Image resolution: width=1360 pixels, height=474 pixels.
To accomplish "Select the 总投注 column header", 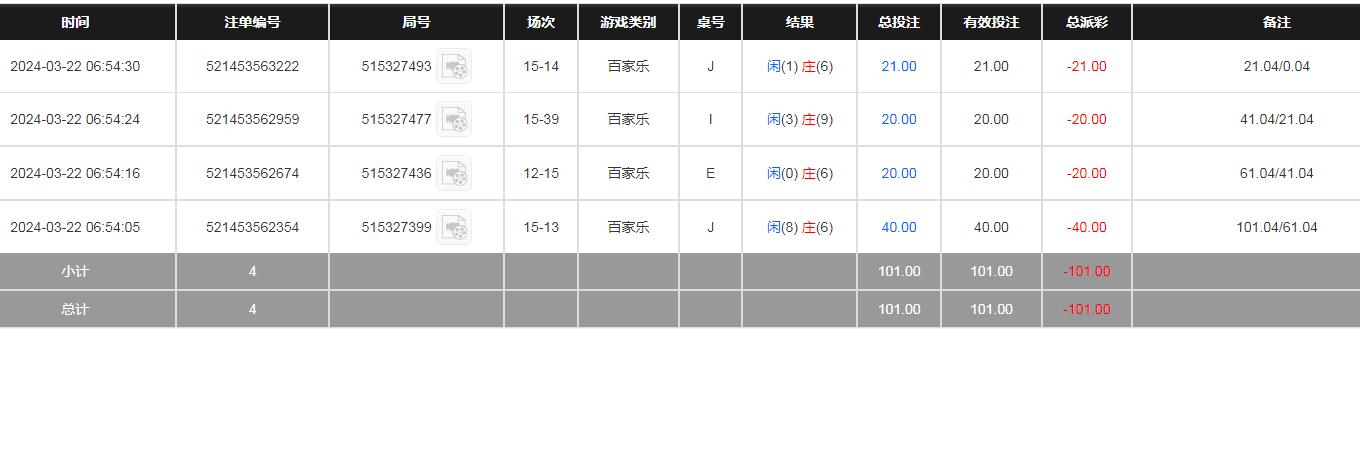I will coord(898,22).
